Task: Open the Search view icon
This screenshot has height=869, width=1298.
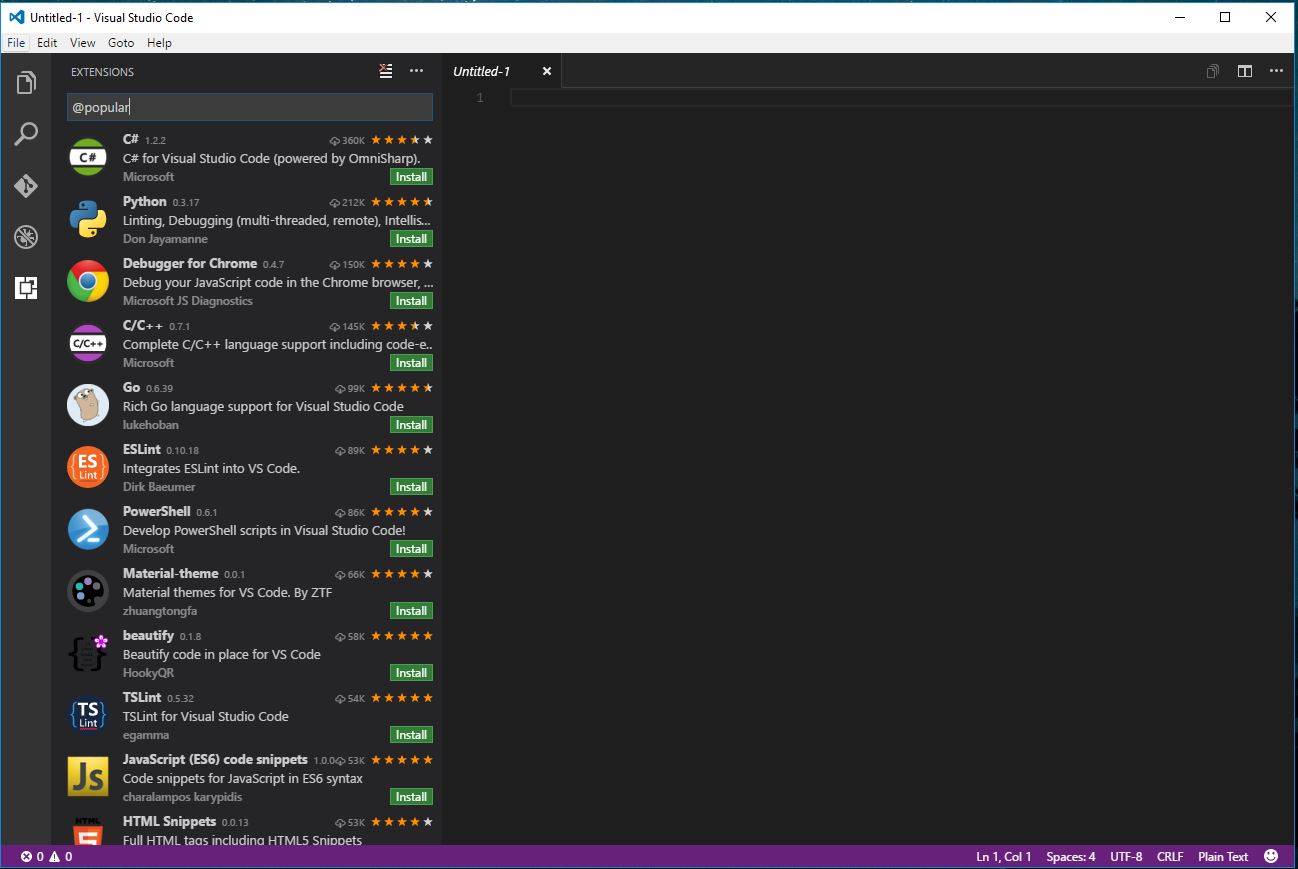Action: (26, 134)
